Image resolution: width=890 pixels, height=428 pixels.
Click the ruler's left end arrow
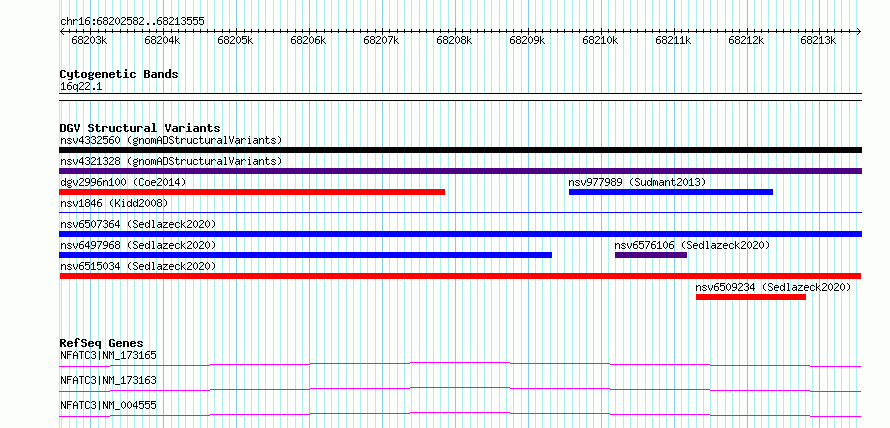(62, 32)
